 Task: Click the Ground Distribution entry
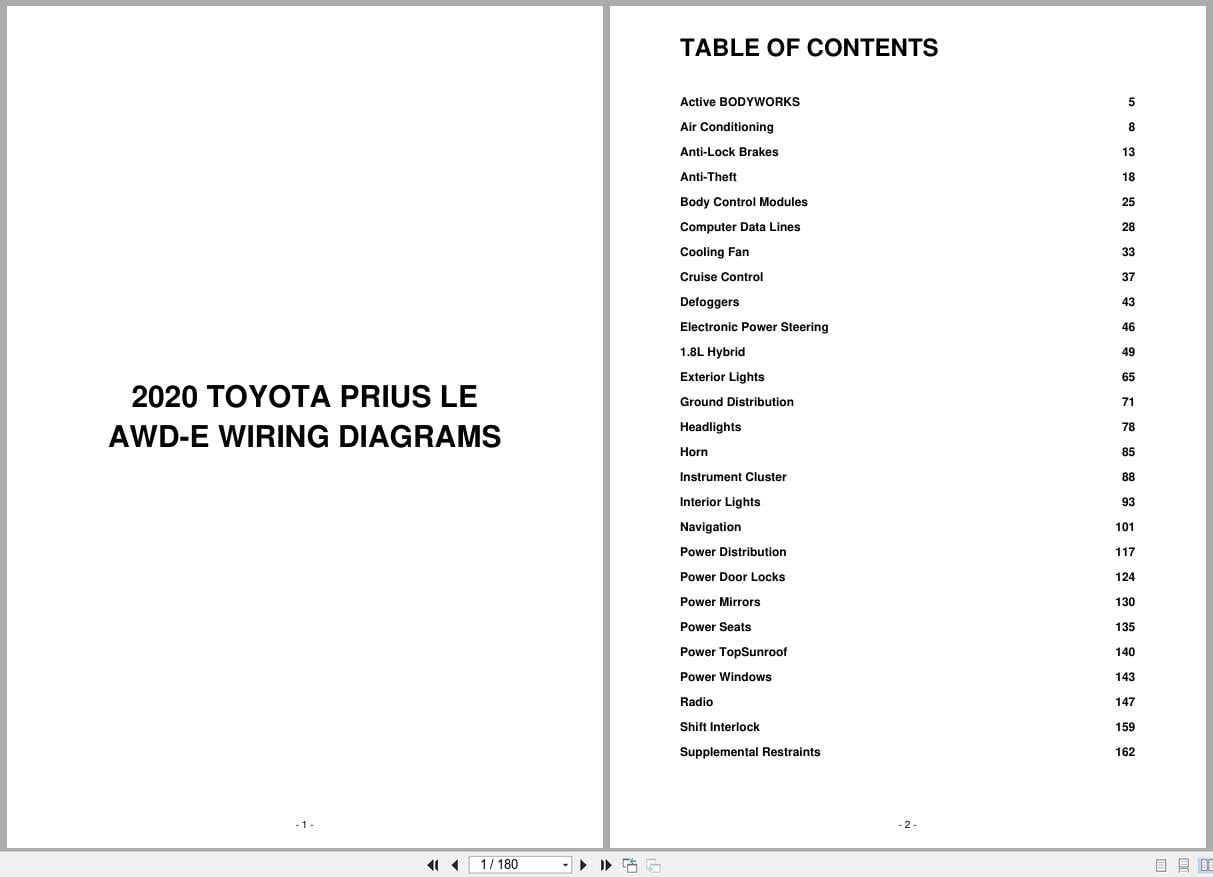click(737, 402)
